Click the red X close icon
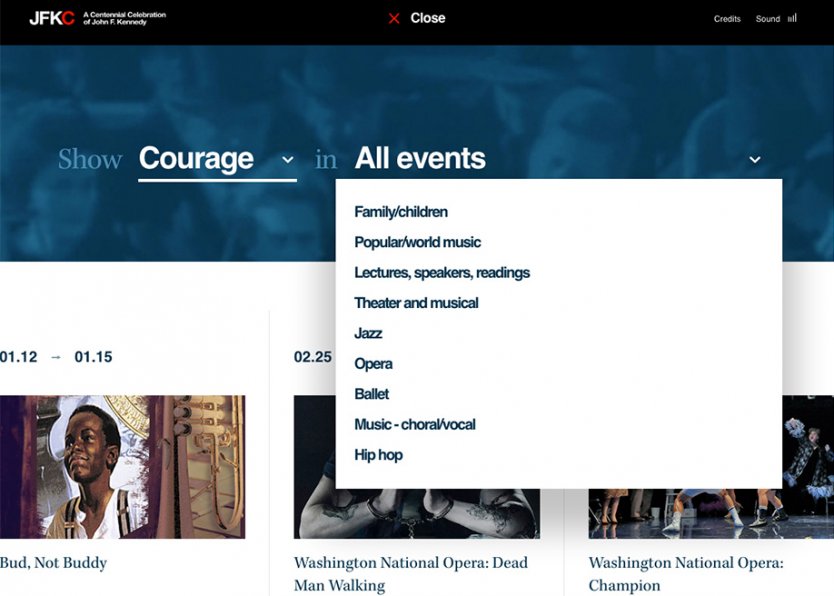Viewport: 834px width, 596px height. pyautogui.click(x=394, y=18)
